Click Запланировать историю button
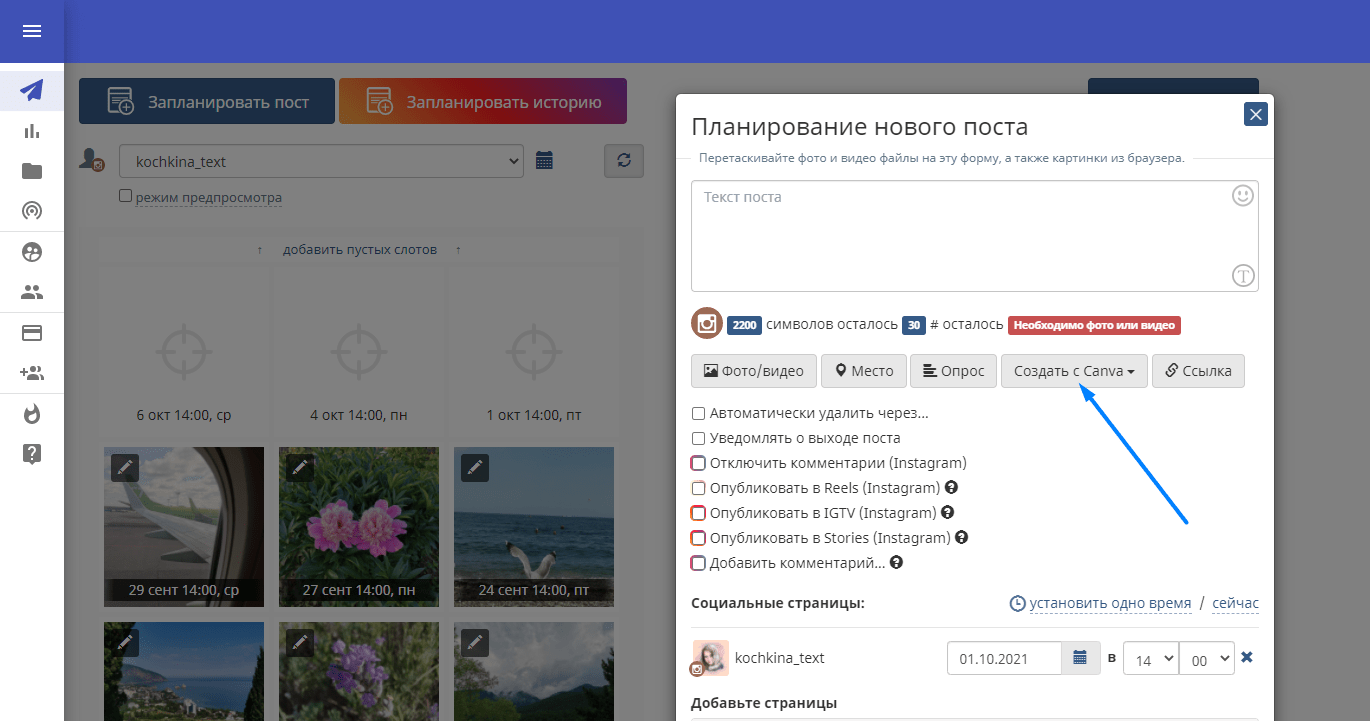1370x721 pixels. point(483,101)
